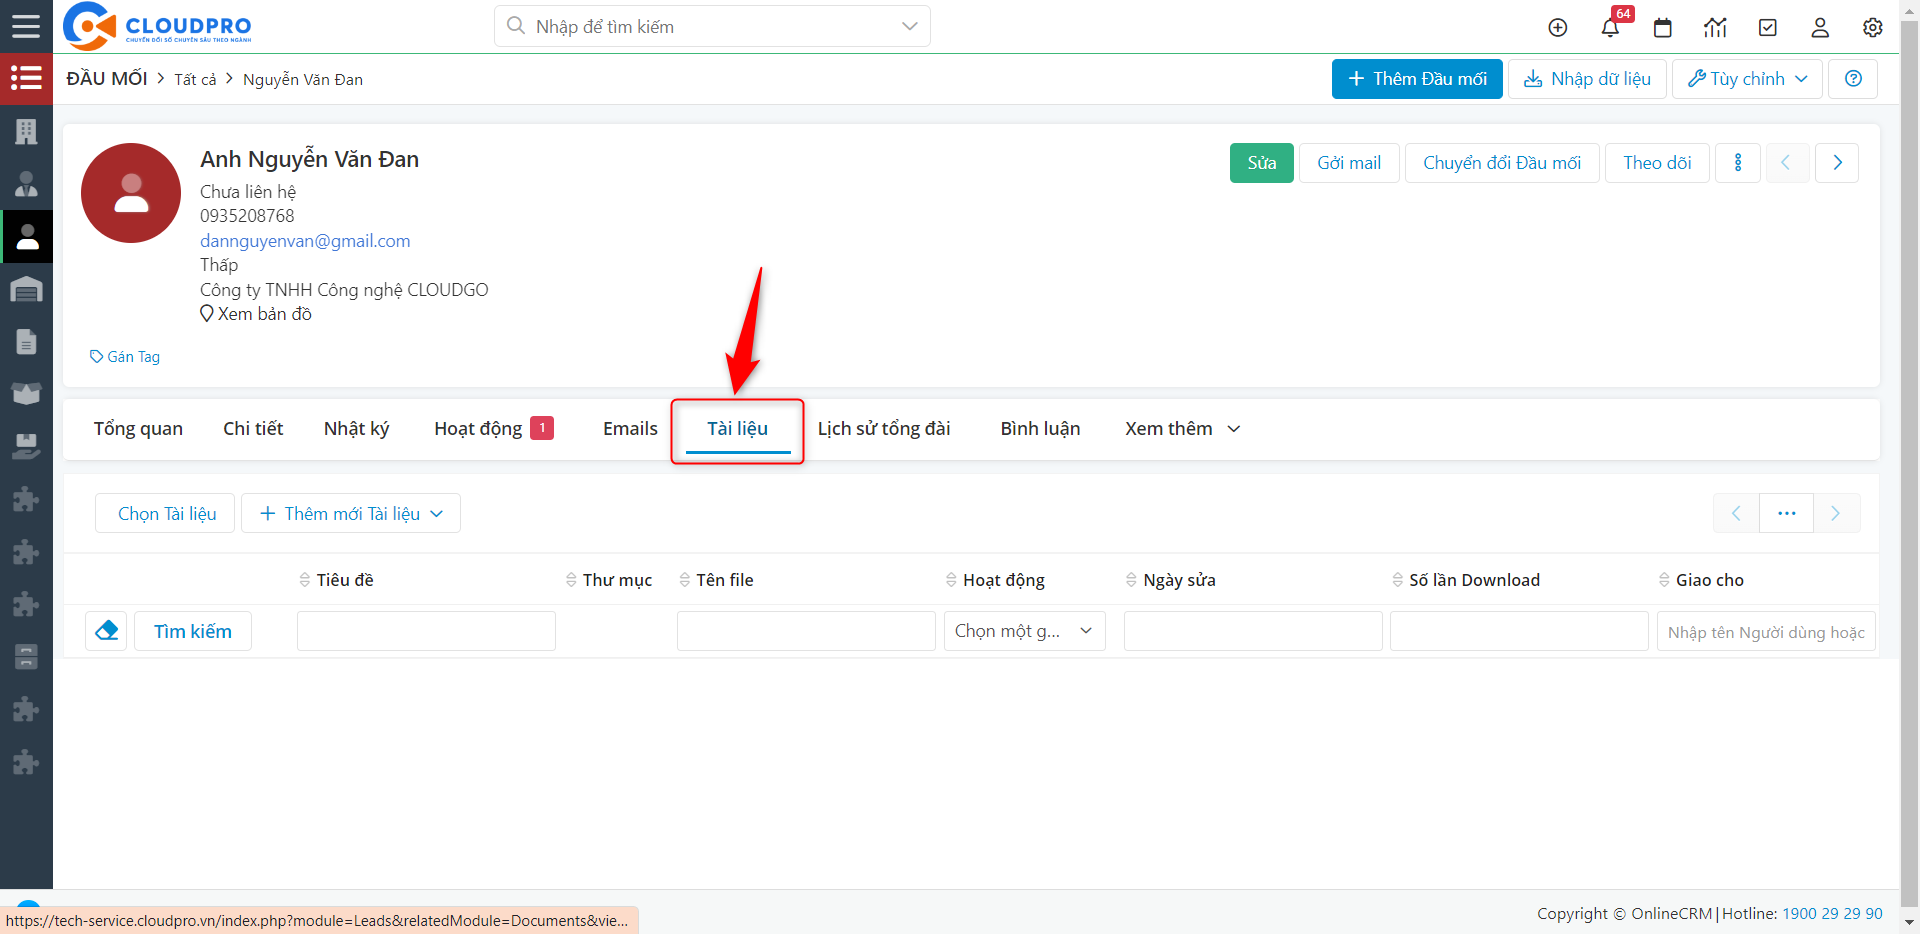Focus the global search input field
The height and width of the screenshot is (934, 1920).
coord(712,27)
